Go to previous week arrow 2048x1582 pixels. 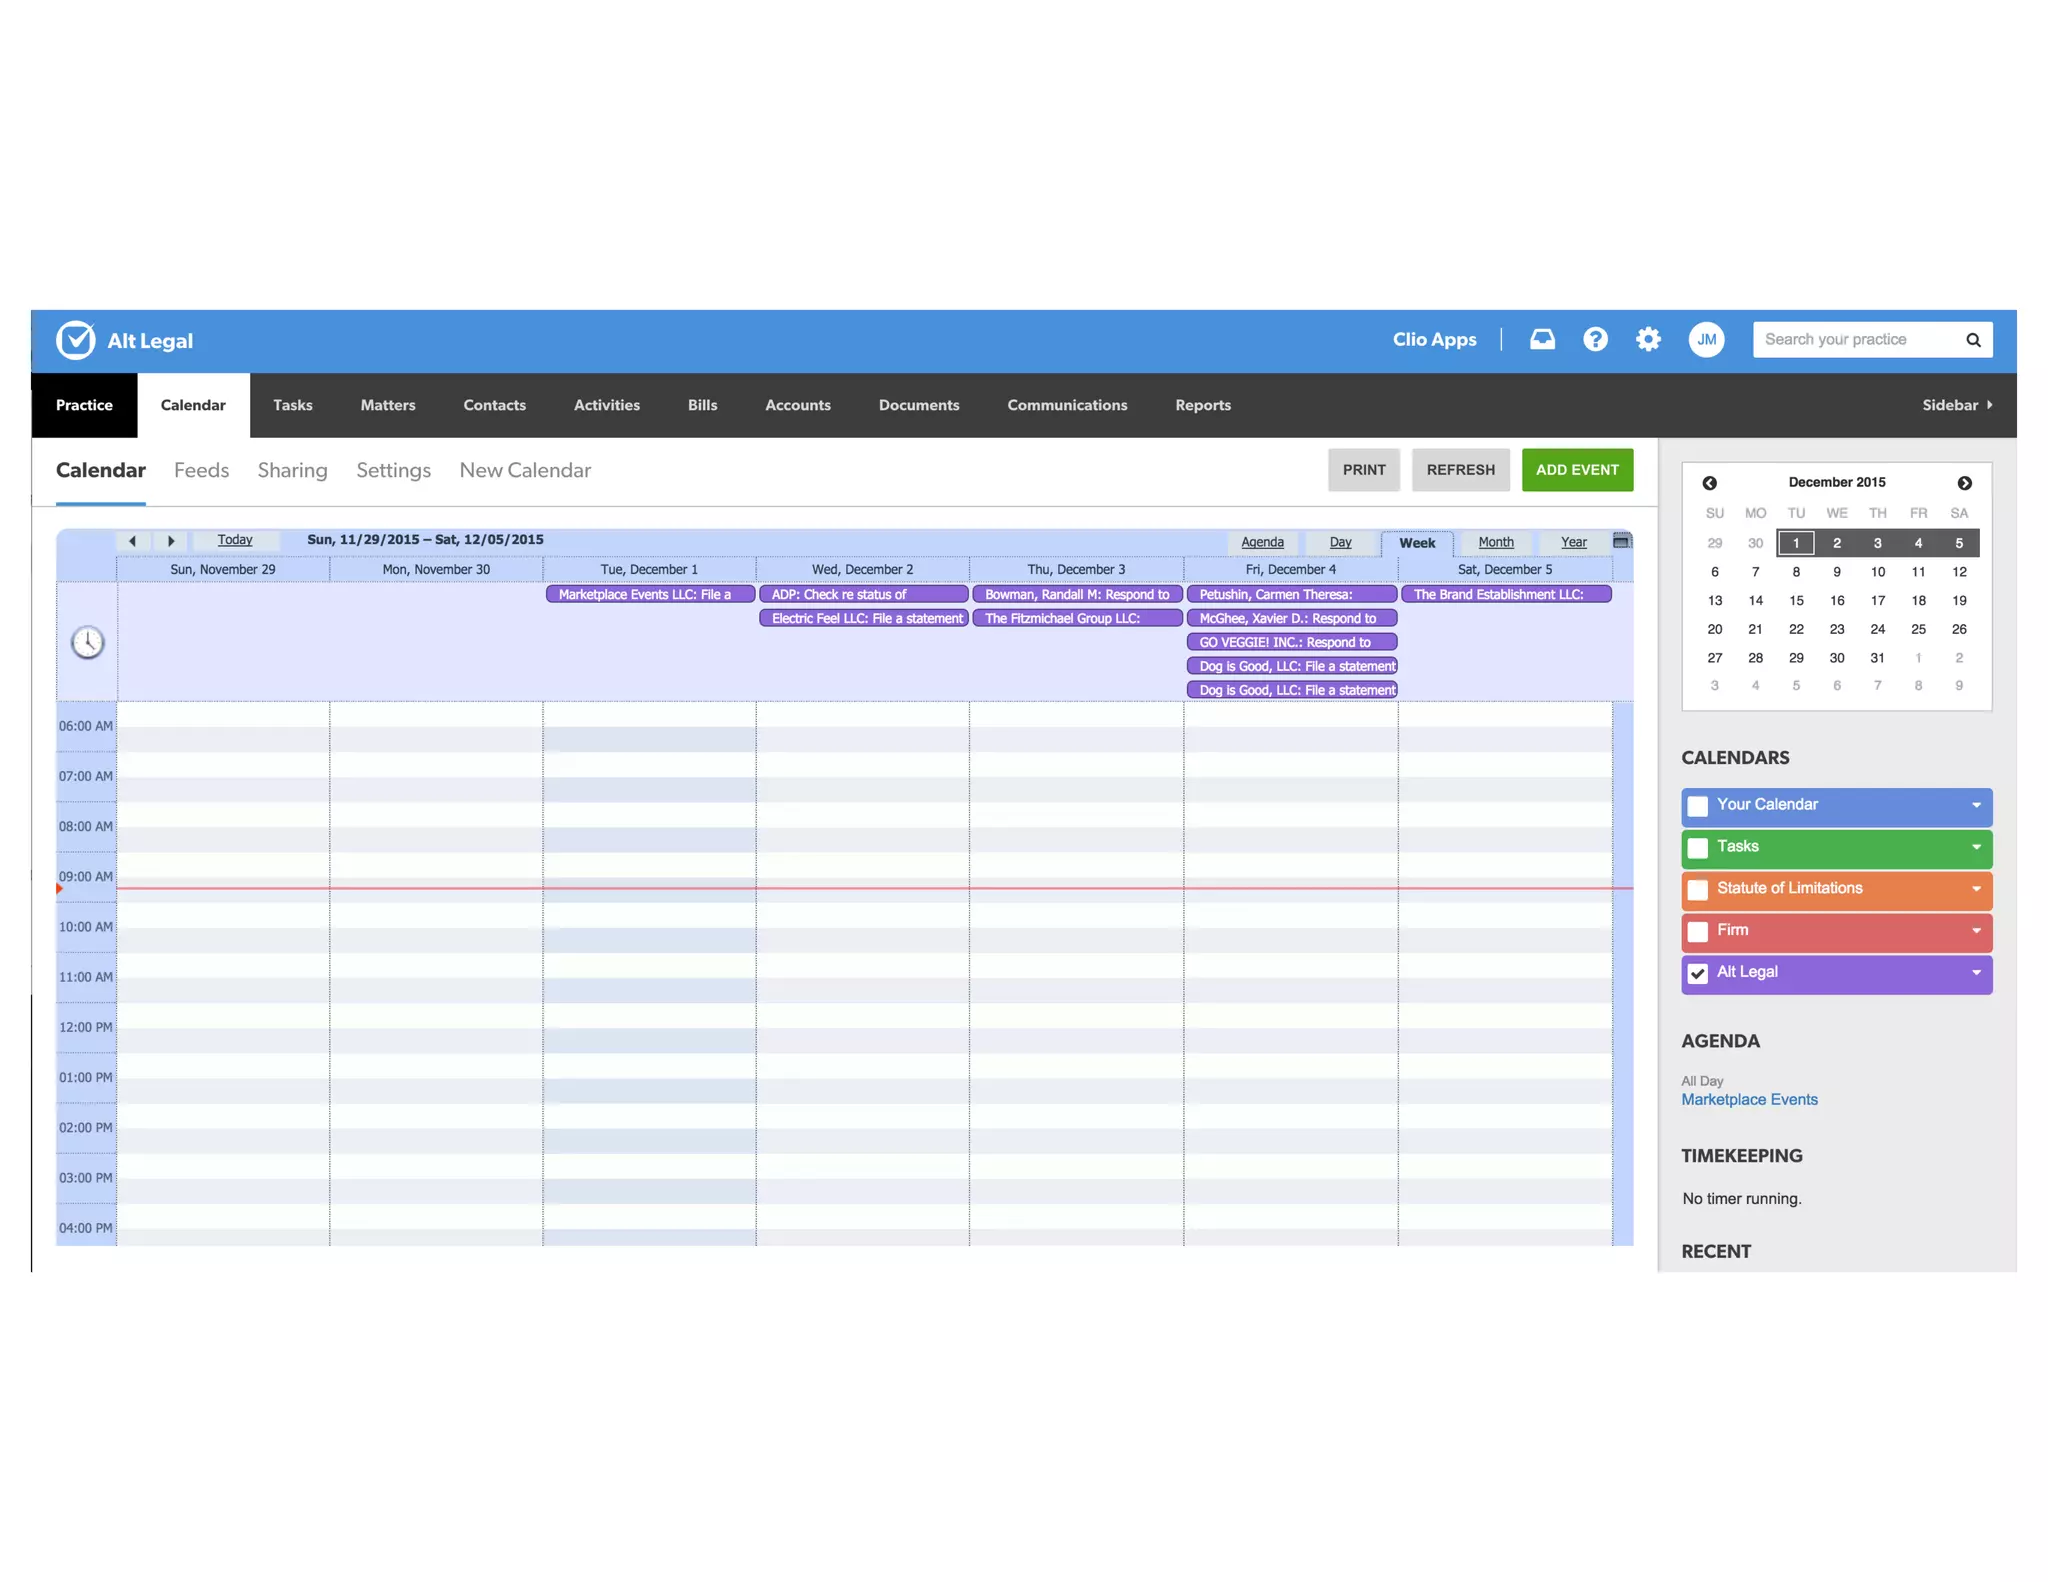click(132, 541)
